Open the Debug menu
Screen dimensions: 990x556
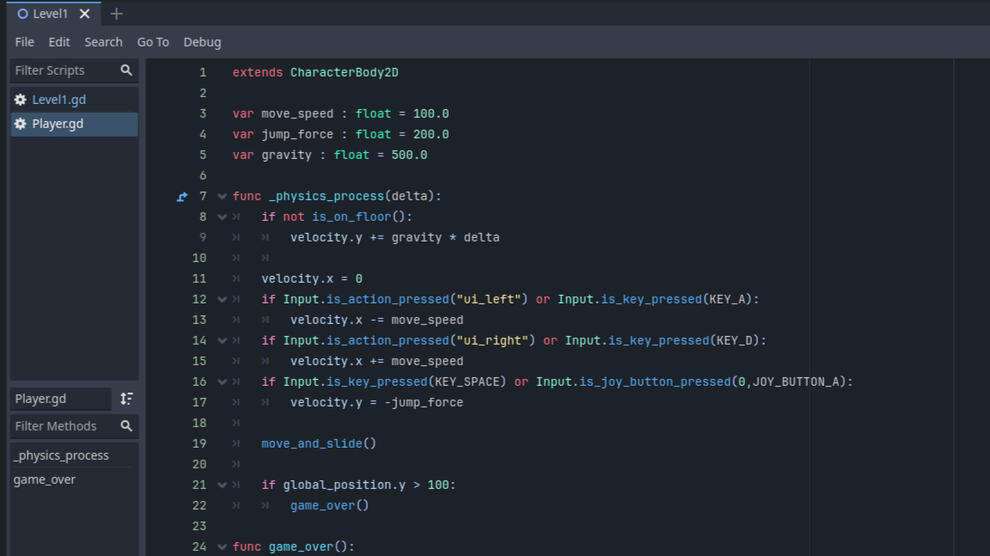coord(202,42)
